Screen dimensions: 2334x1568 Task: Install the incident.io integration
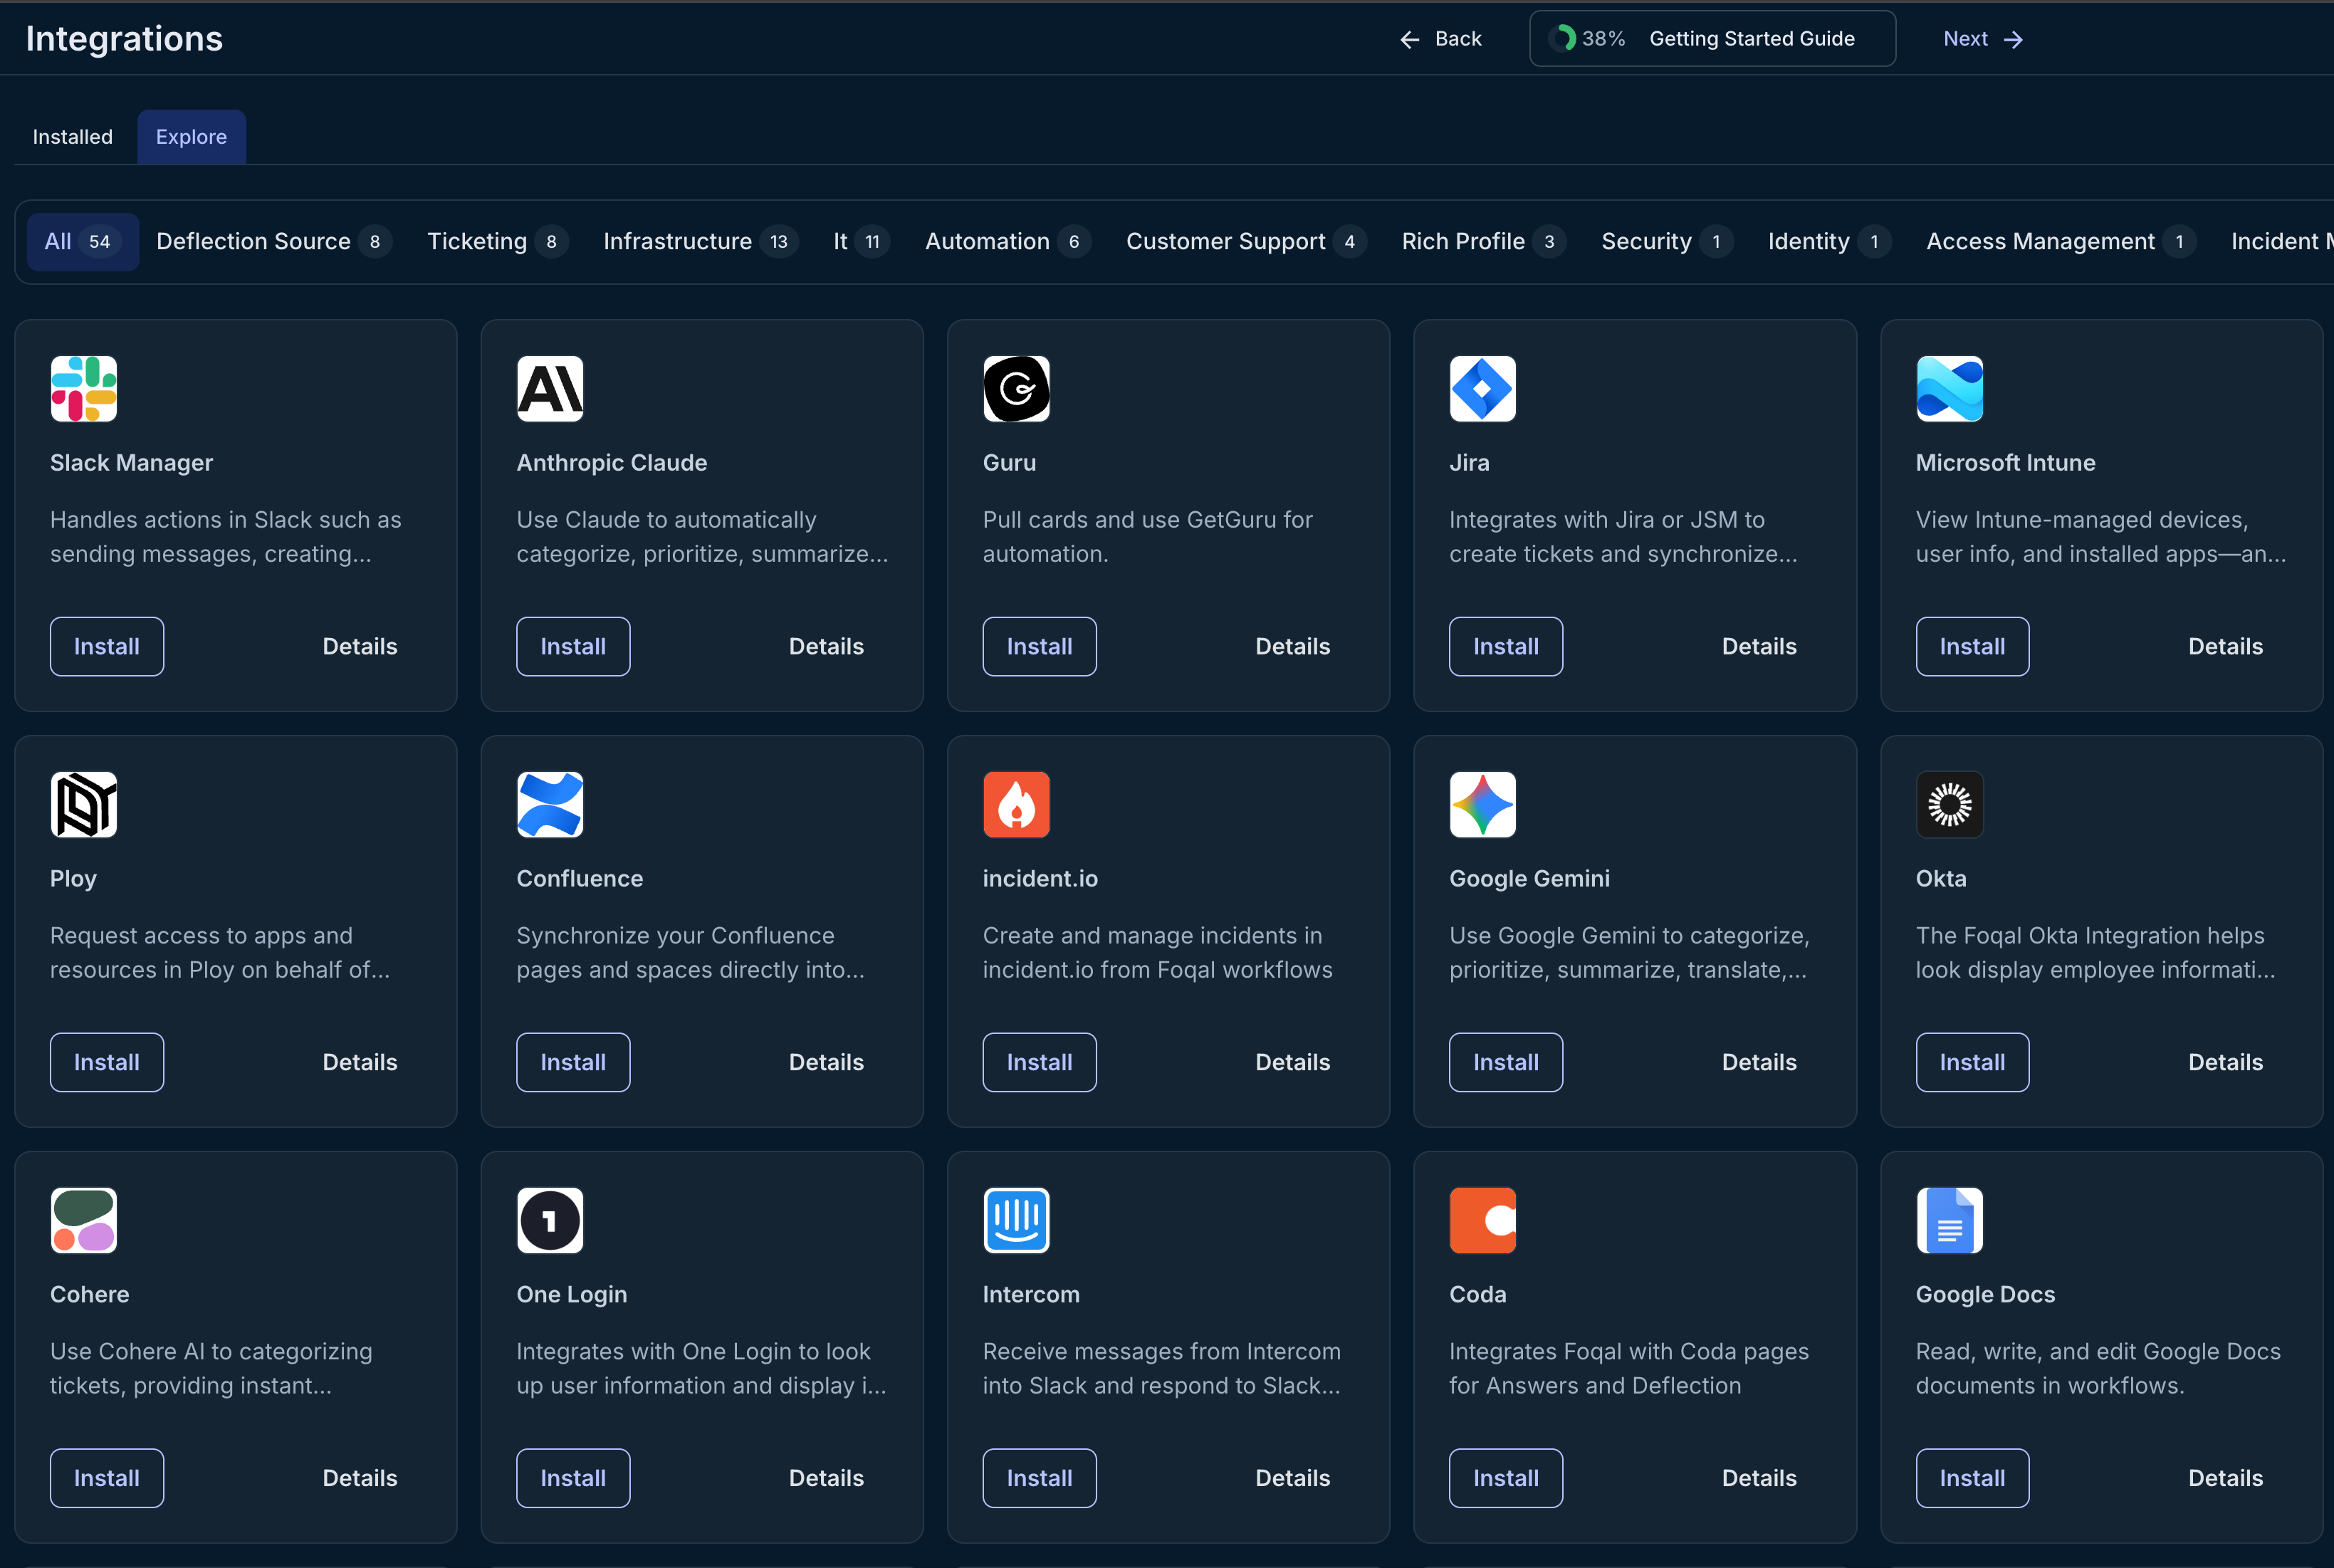(1039, 1063)
